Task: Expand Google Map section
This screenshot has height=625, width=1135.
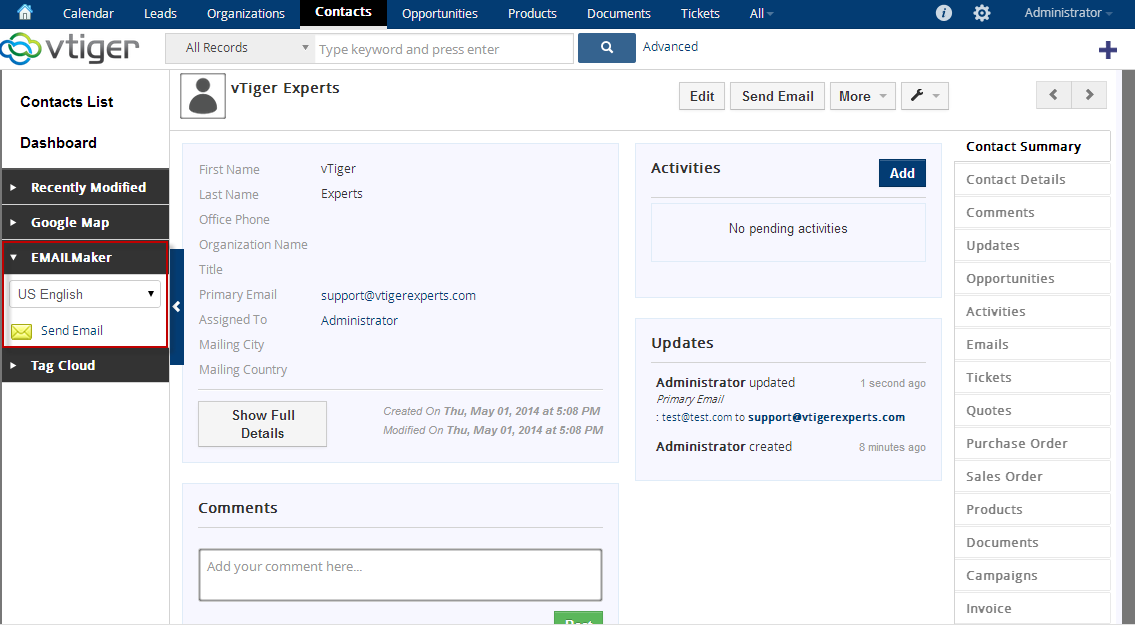Action: [x=85, y=222]
